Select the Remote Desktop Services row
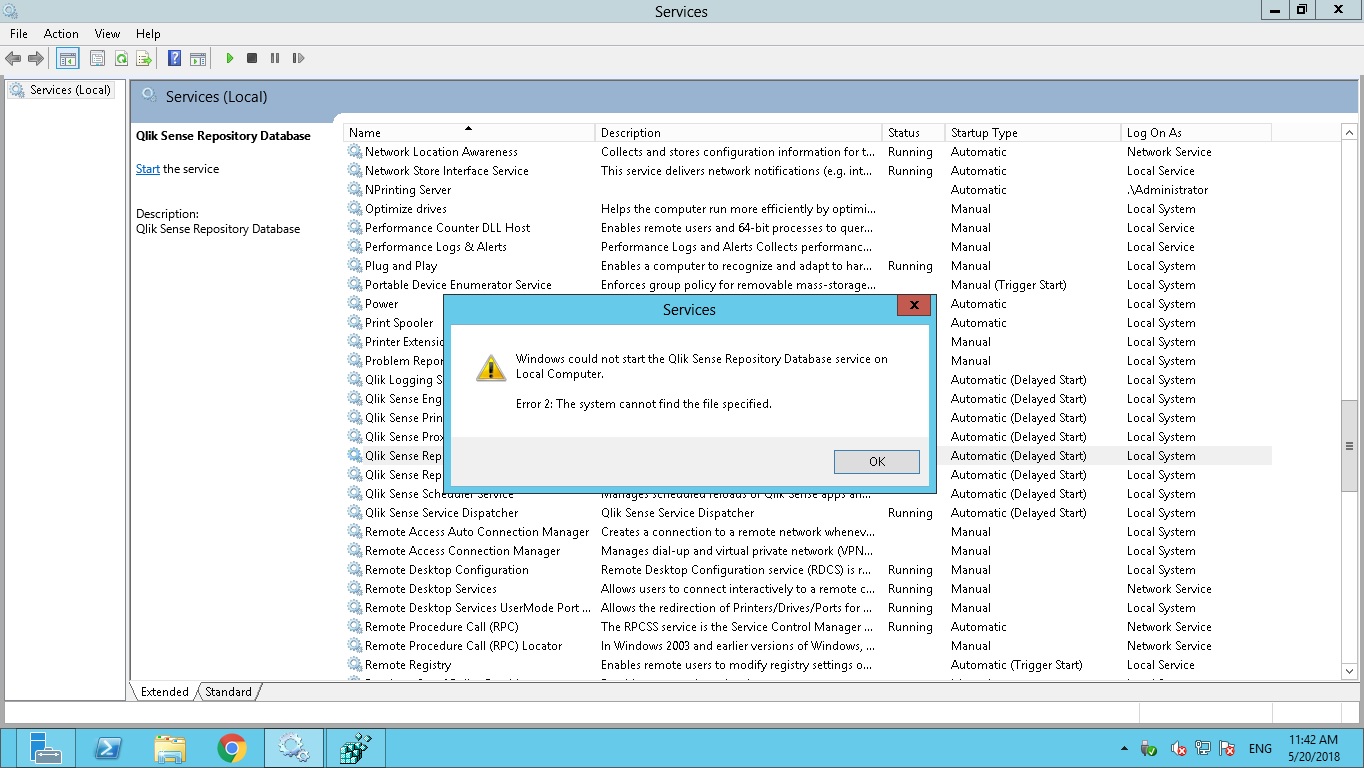Screen dimensions: 1364x768 pos(808,589)
